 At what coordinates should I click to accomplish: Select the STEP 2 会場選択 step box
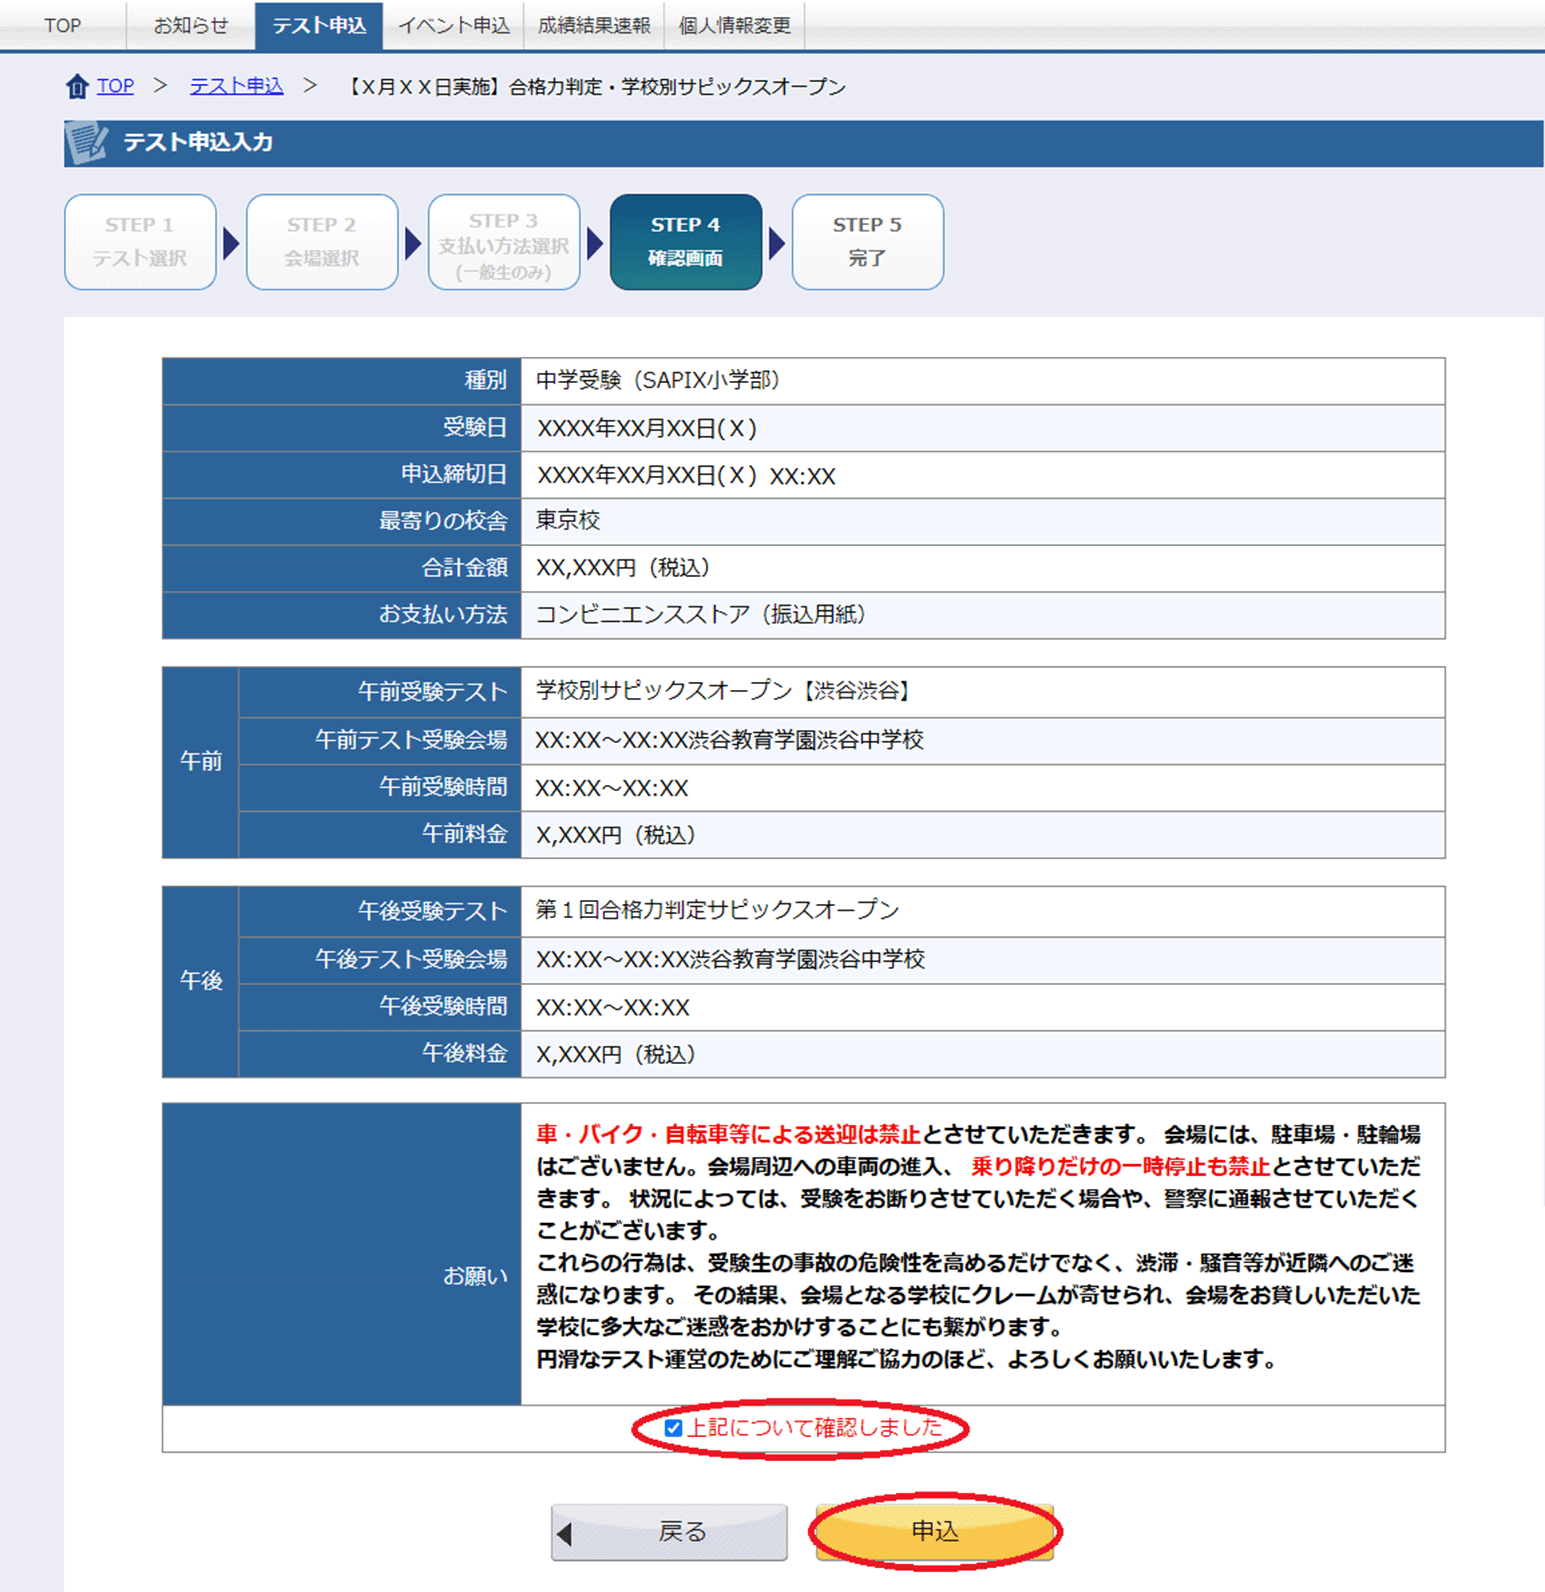tap(322, 242)
